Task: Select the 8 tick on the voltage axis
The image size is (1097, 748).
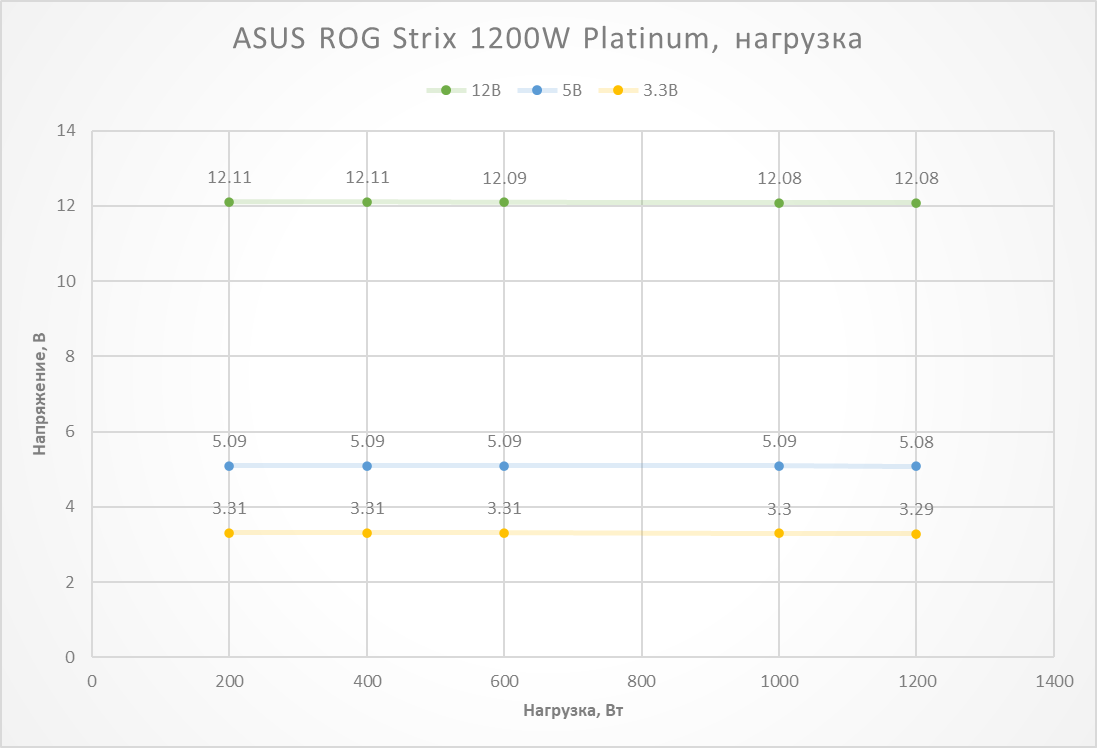Action: (x=70, y=356)
